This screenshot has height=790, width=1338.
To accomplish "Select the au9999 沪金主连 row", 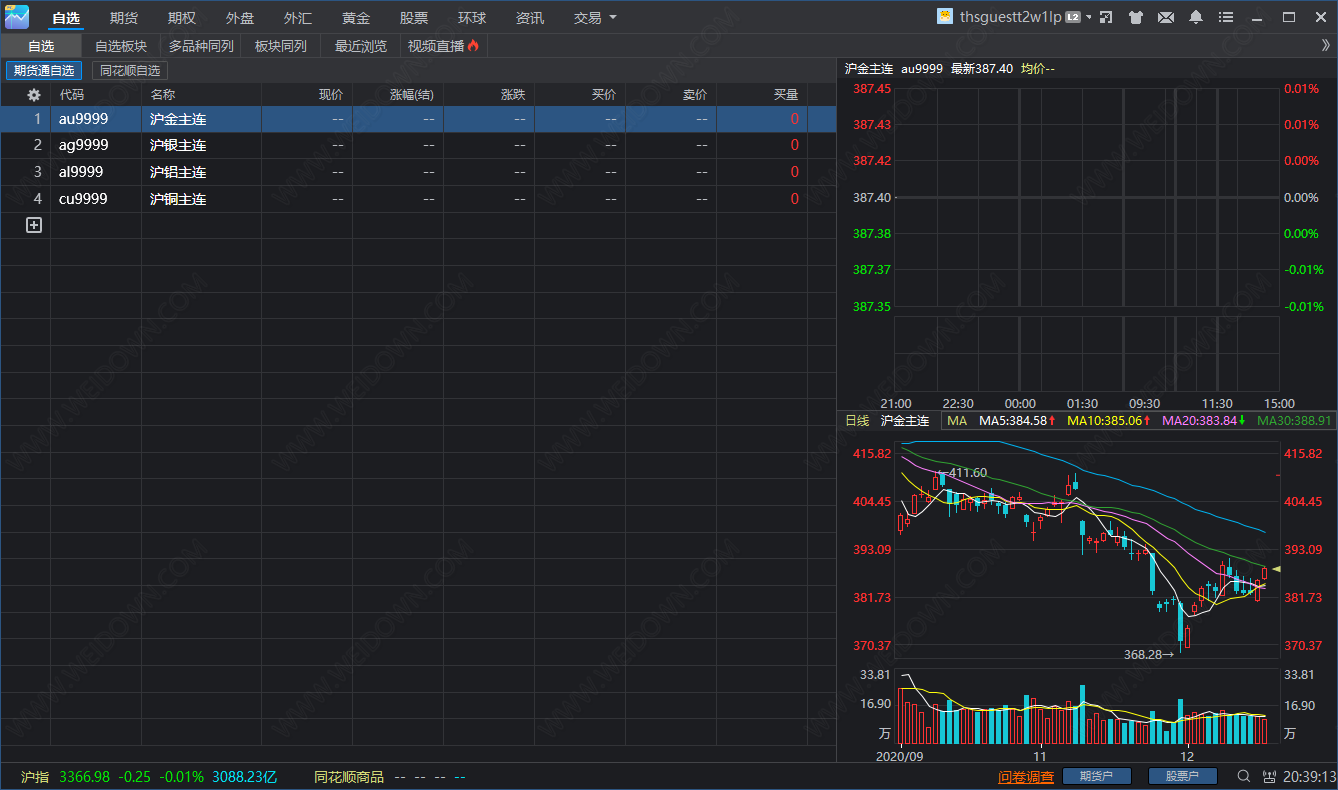I will pyautogui.click(x=418, y=119).
